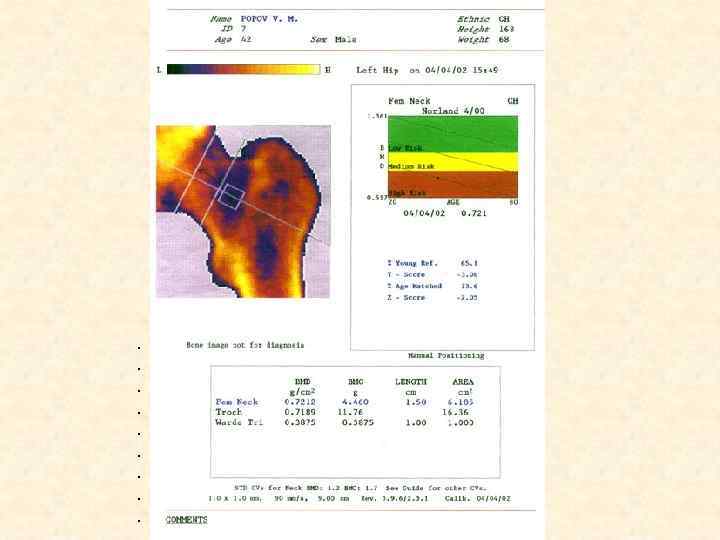Image resolution: width=720 pixels, height=540 pixels.
Task: Select the Fem Neck table row label
Action: click(x=237, y=402)
